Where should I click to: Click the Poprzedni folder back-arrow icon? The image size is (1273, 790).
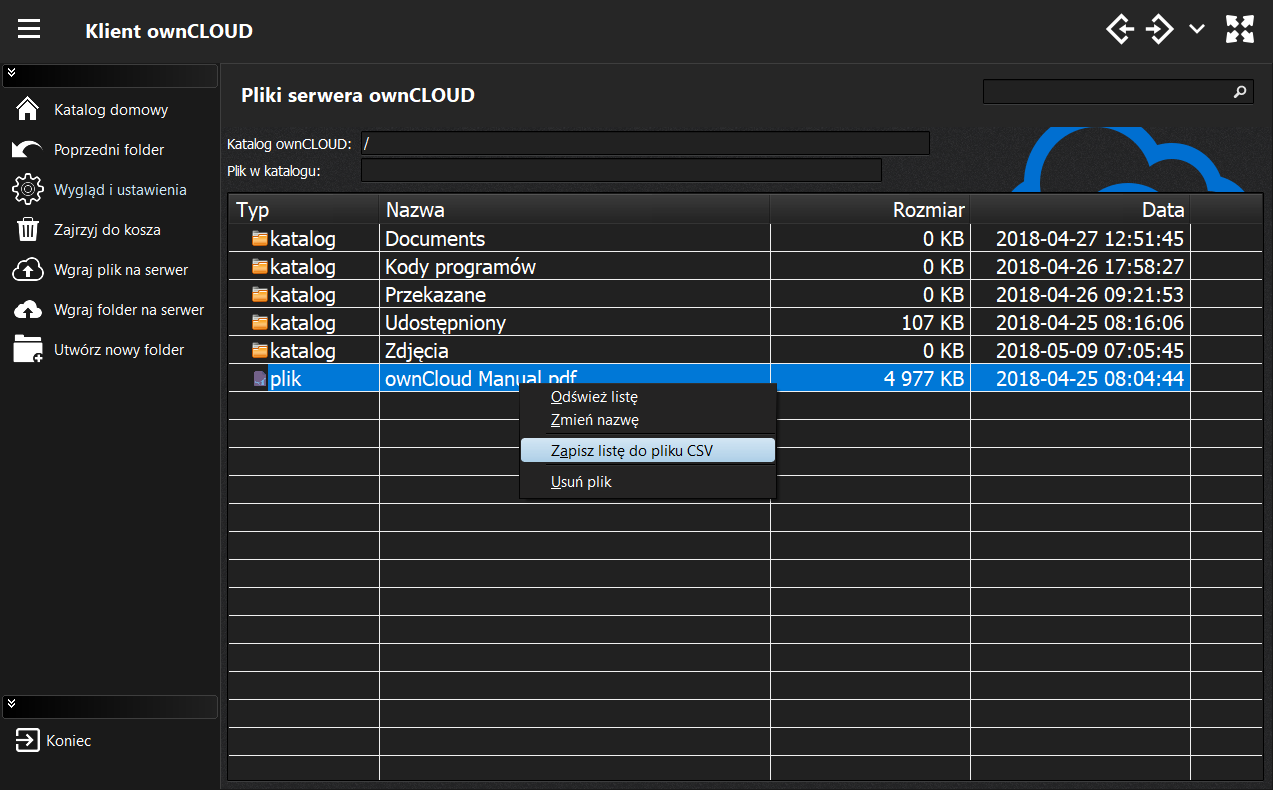click(x=28, y=149)
